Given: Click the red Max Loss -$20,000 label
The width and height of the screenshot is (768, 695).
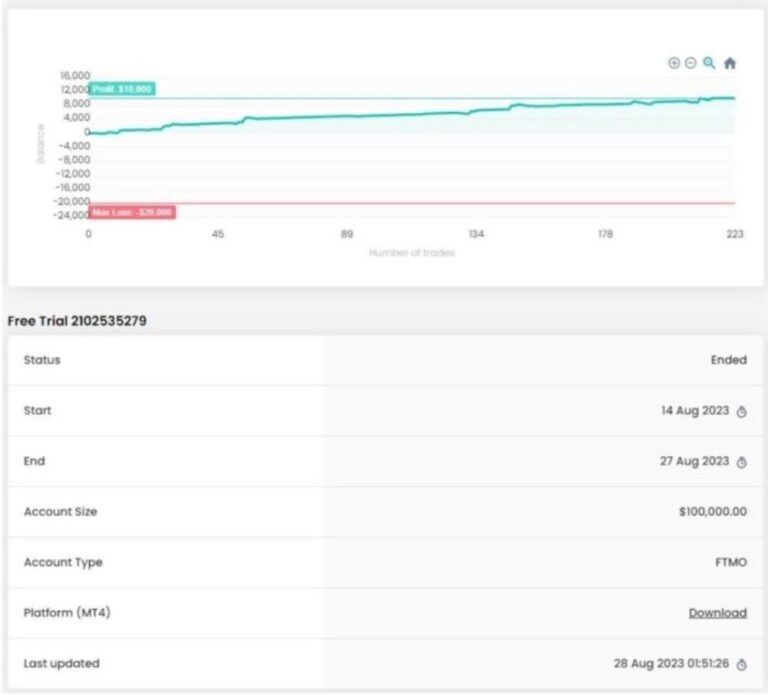Looking at the screenshot, I should [x=132, y=212].
